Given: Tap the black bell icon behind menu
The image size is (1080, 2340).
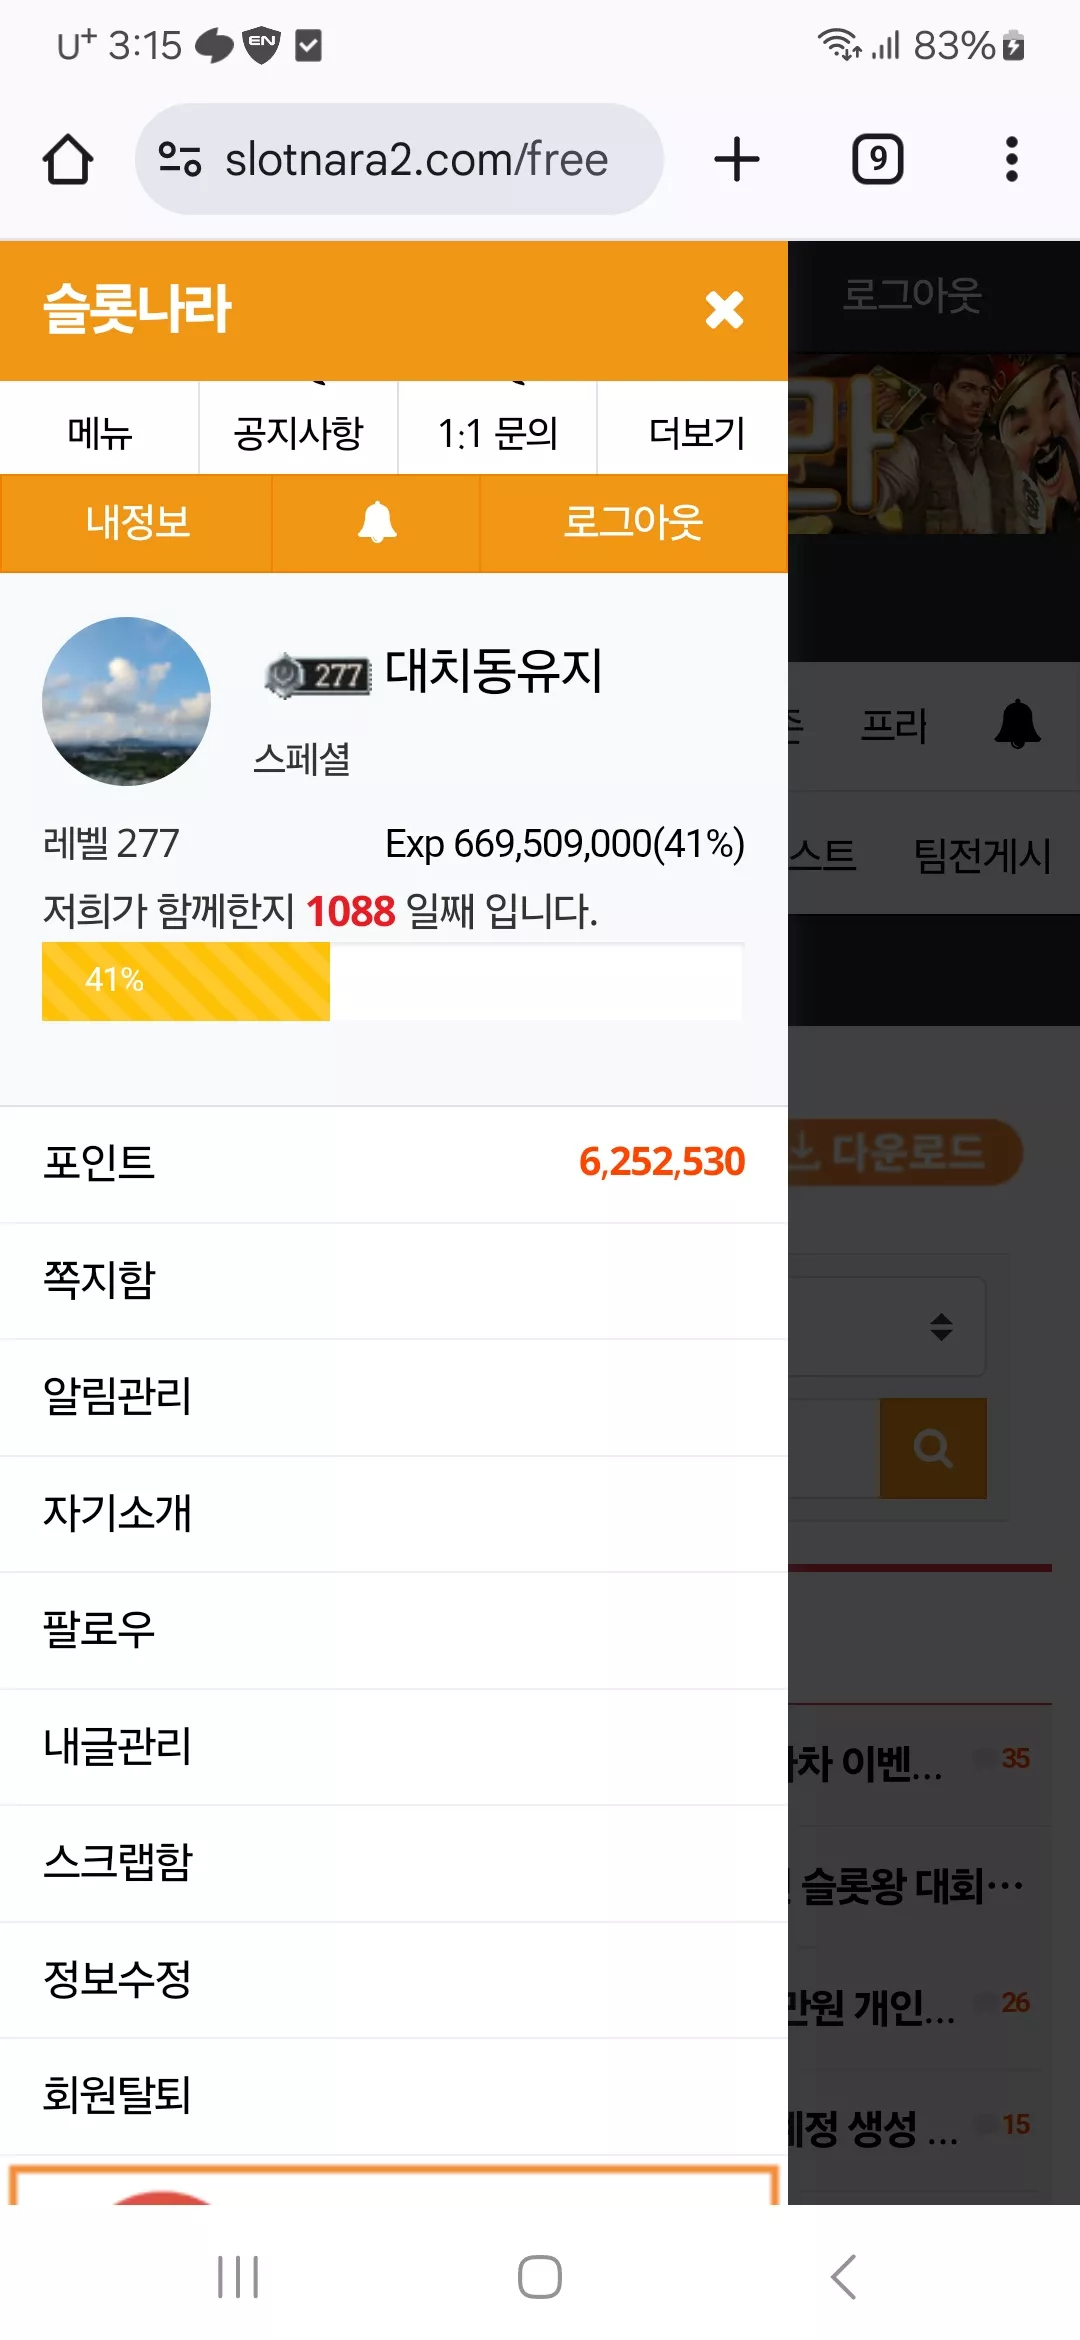Looking at the screenshot, I should [x=1017, y=724].
